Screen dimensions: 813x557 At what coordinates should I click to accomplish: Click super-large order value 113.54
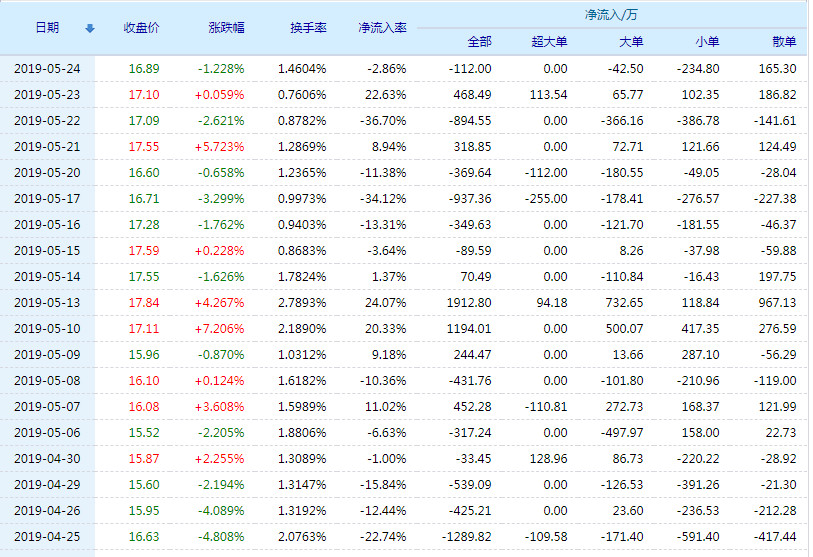(549, 94)
